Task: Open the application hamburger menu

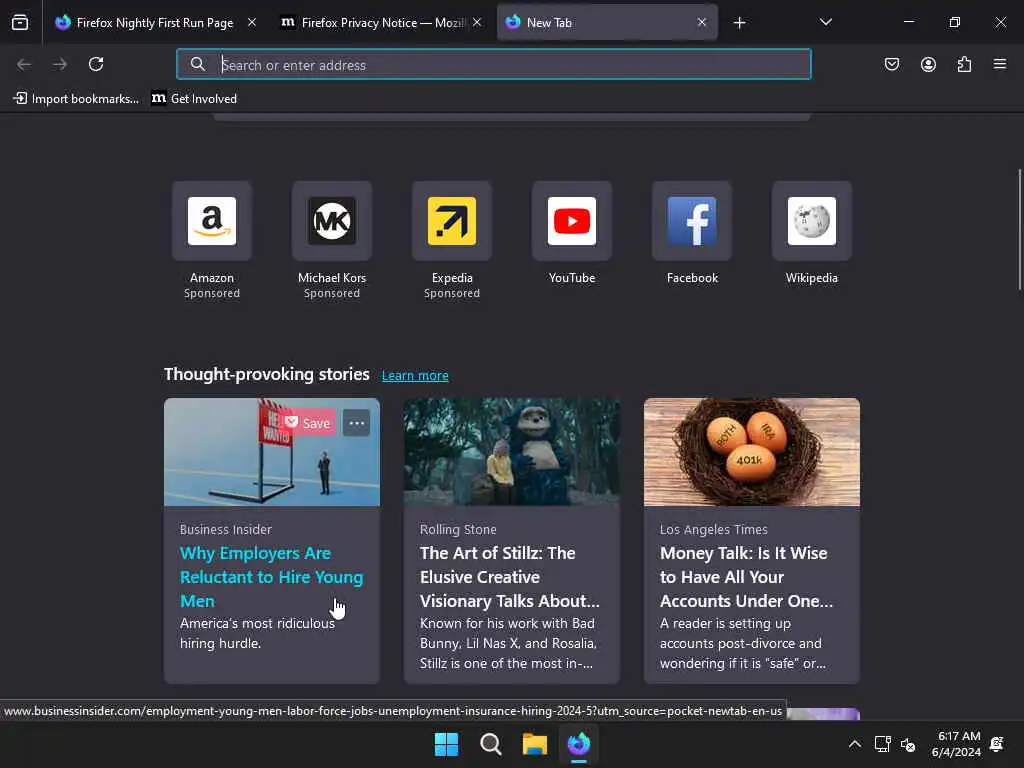Action: pos(1000,64)
